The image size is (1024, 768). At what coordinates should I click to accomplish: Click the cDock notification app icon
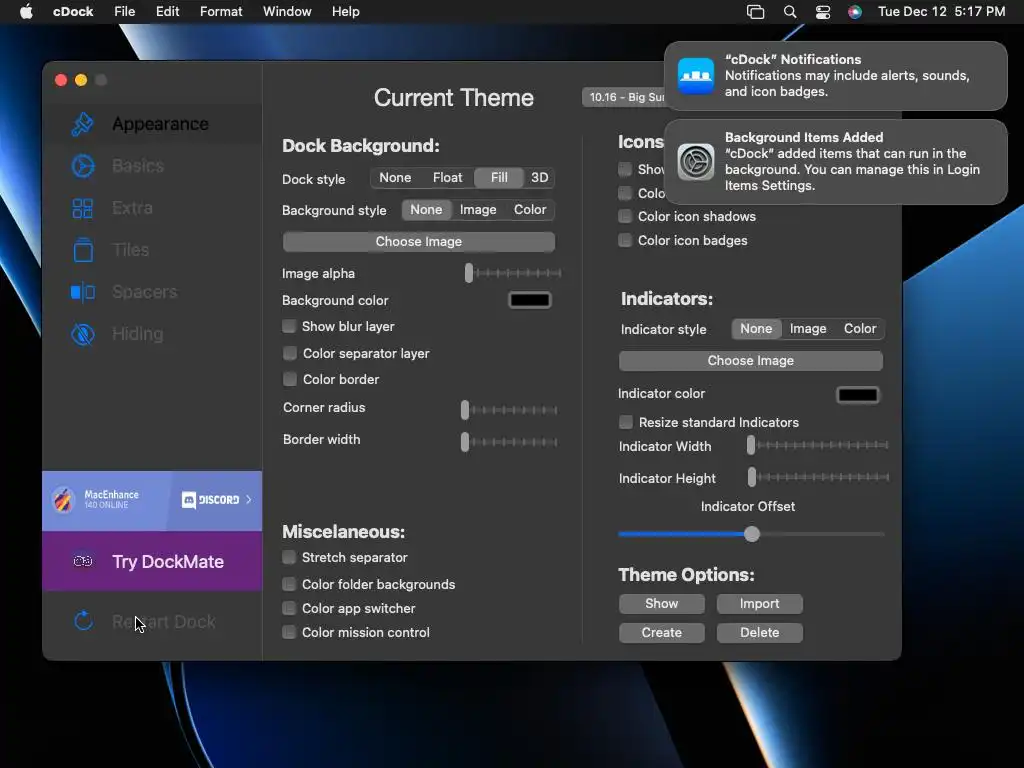tap(696, 76)
